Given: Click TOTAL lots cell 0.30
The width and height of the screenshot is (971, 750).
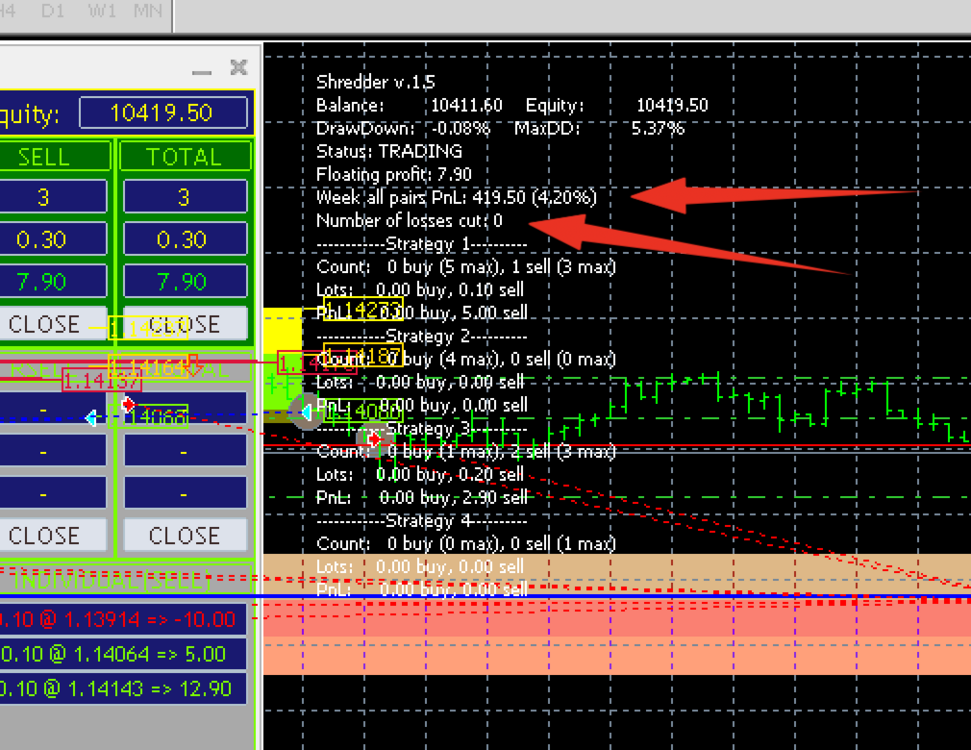Looking at the screenshot, I should pos(185,239).
